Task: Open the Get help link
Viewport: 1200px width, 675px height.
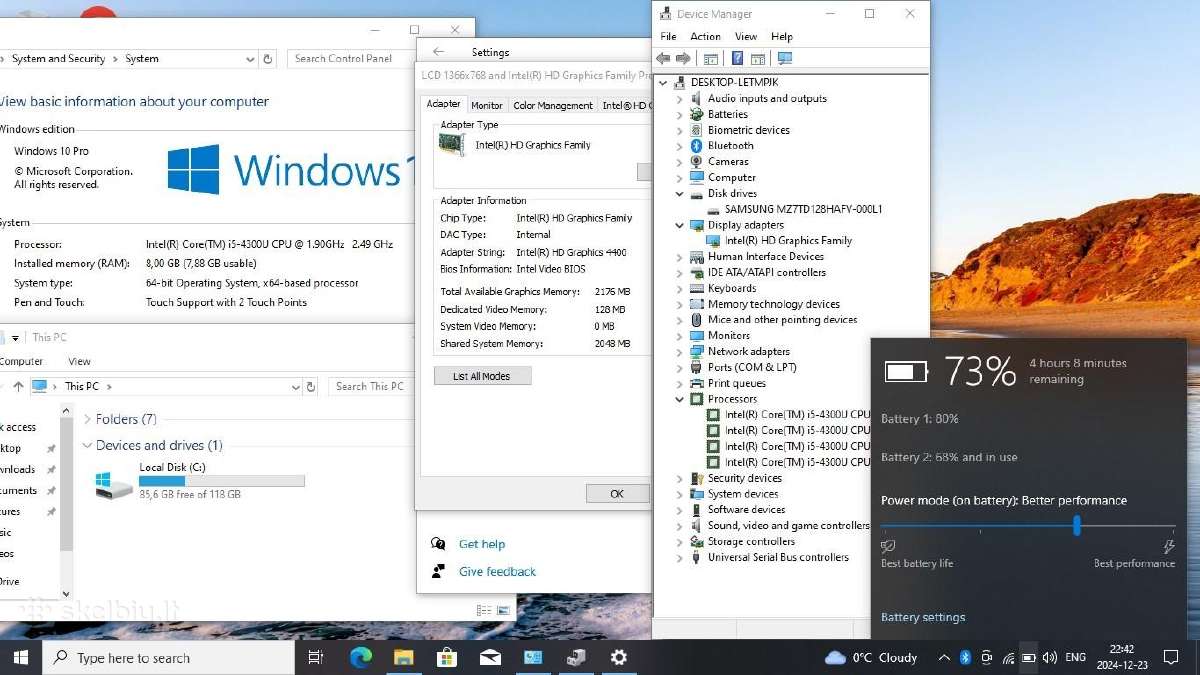Action: [482, 544]
